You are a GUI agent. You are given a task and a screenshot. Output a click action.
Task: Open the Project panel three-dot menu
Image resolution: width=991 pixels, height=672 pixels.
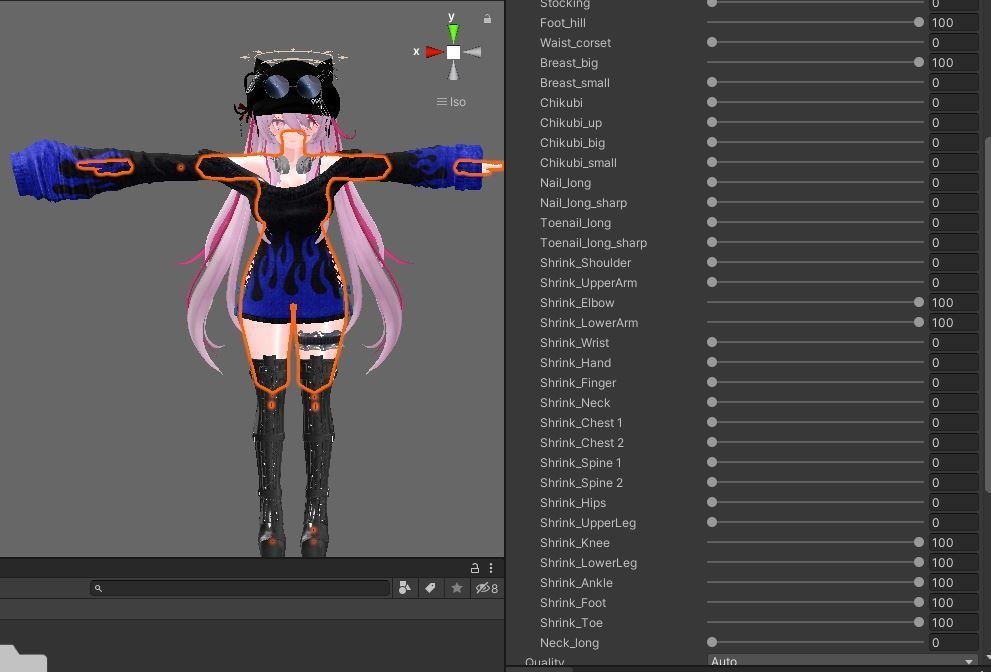pos(490,568)
